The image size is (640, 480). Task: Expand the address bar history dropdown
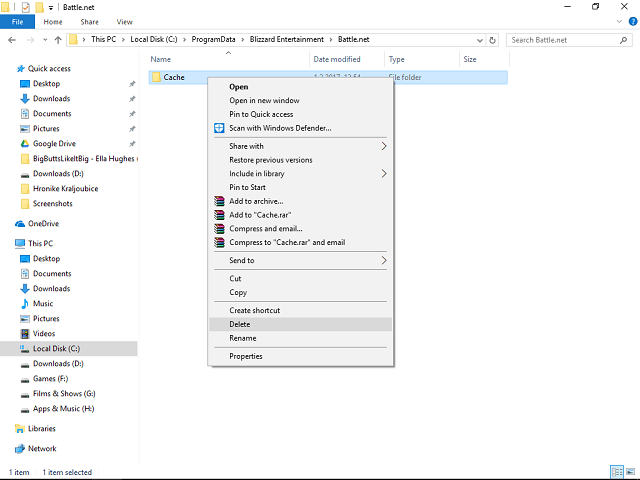pos(480,40)
